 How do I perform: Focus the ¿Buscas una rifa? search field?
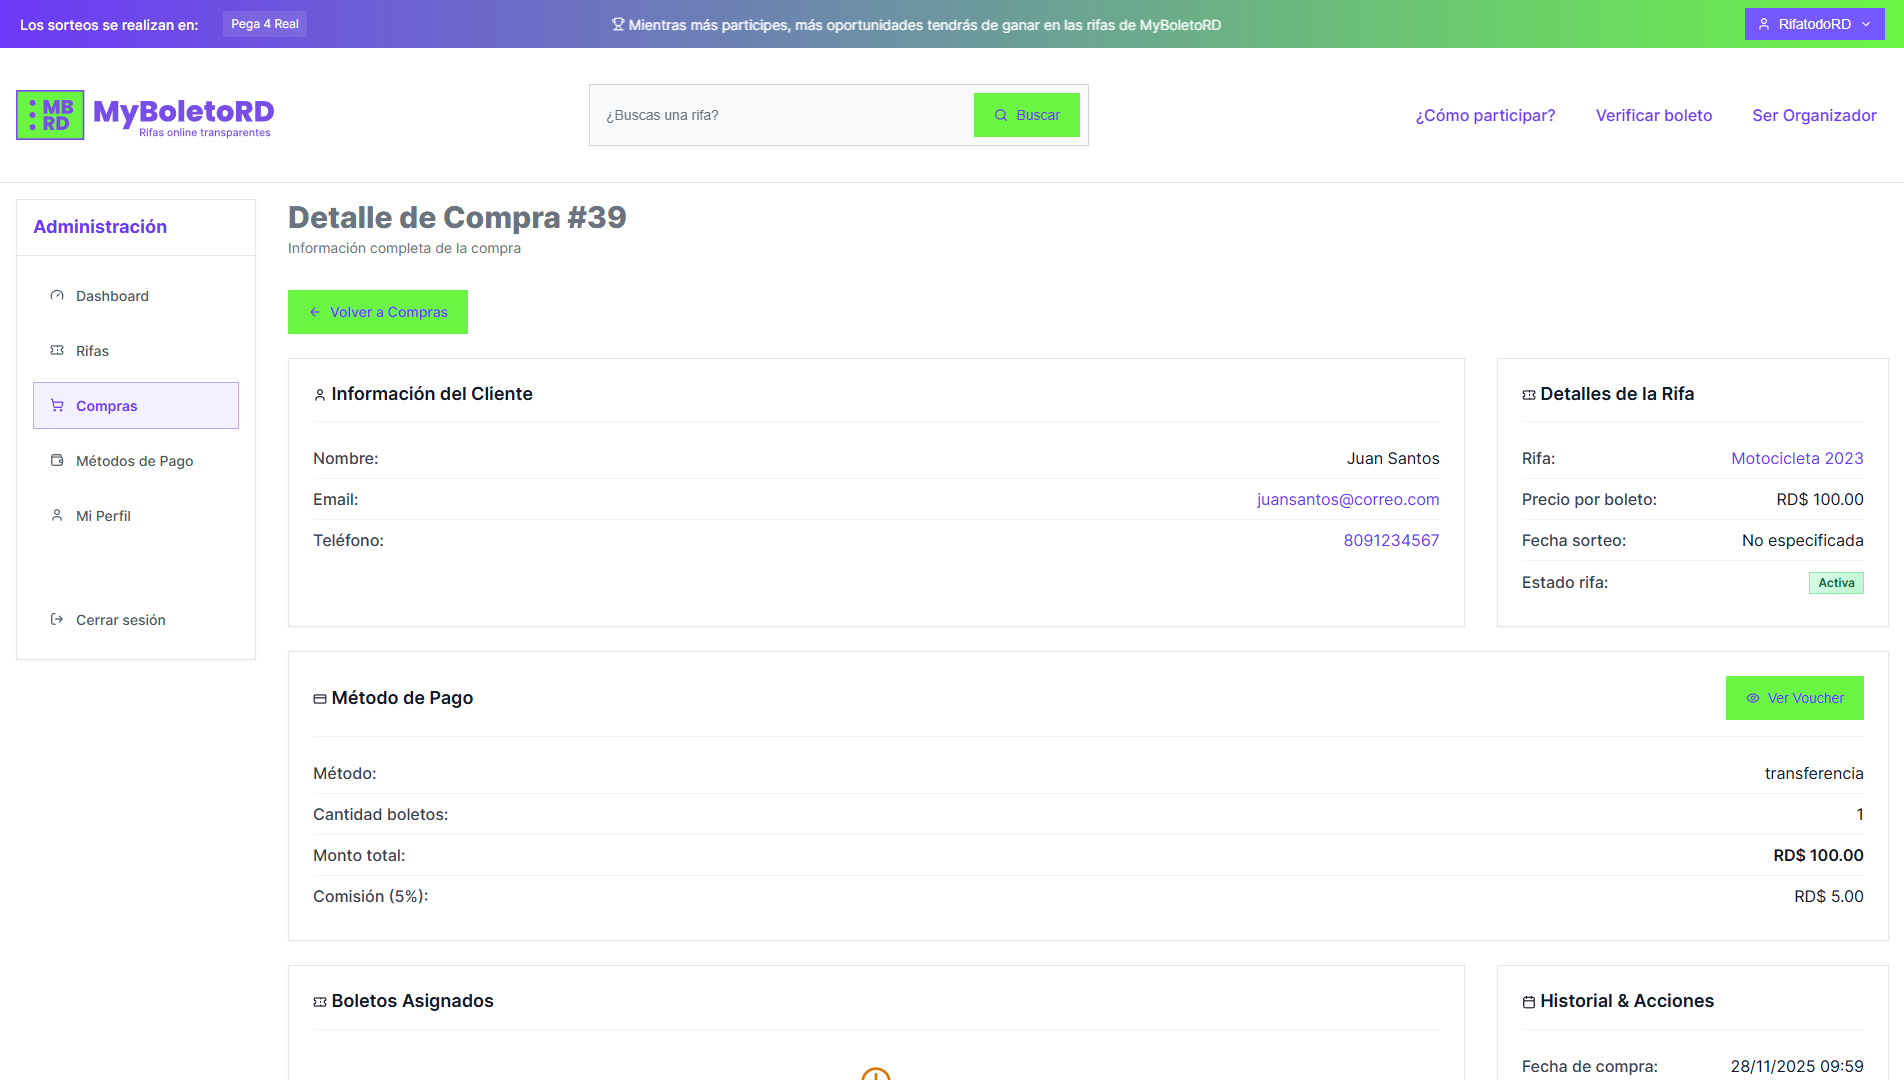coord(782,115)
